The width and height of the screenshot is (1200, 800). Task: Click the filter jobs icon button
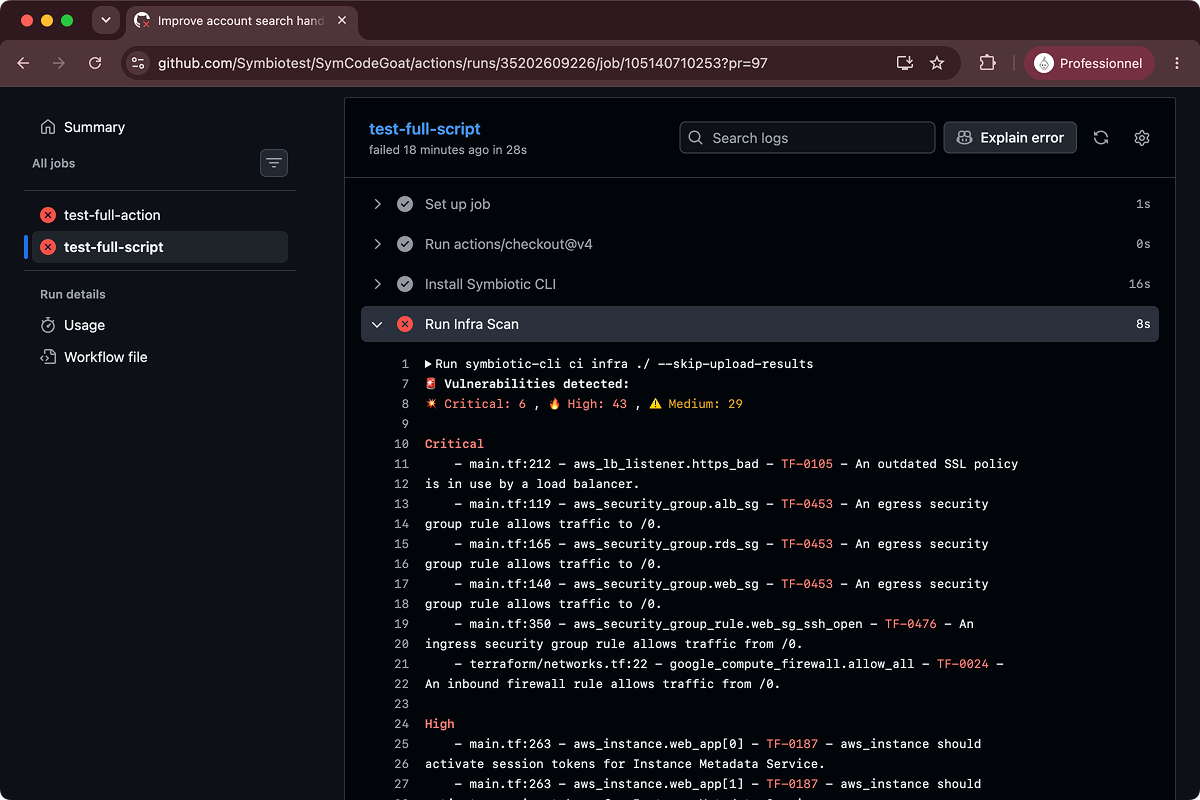click(274, 163)
